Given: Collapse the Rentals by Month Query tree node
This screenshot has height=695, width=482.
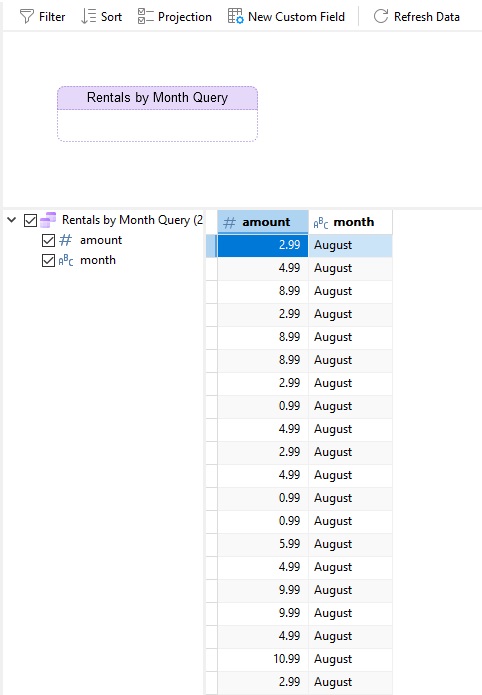Looking at the screenshot, I should (x=12, y=219).
